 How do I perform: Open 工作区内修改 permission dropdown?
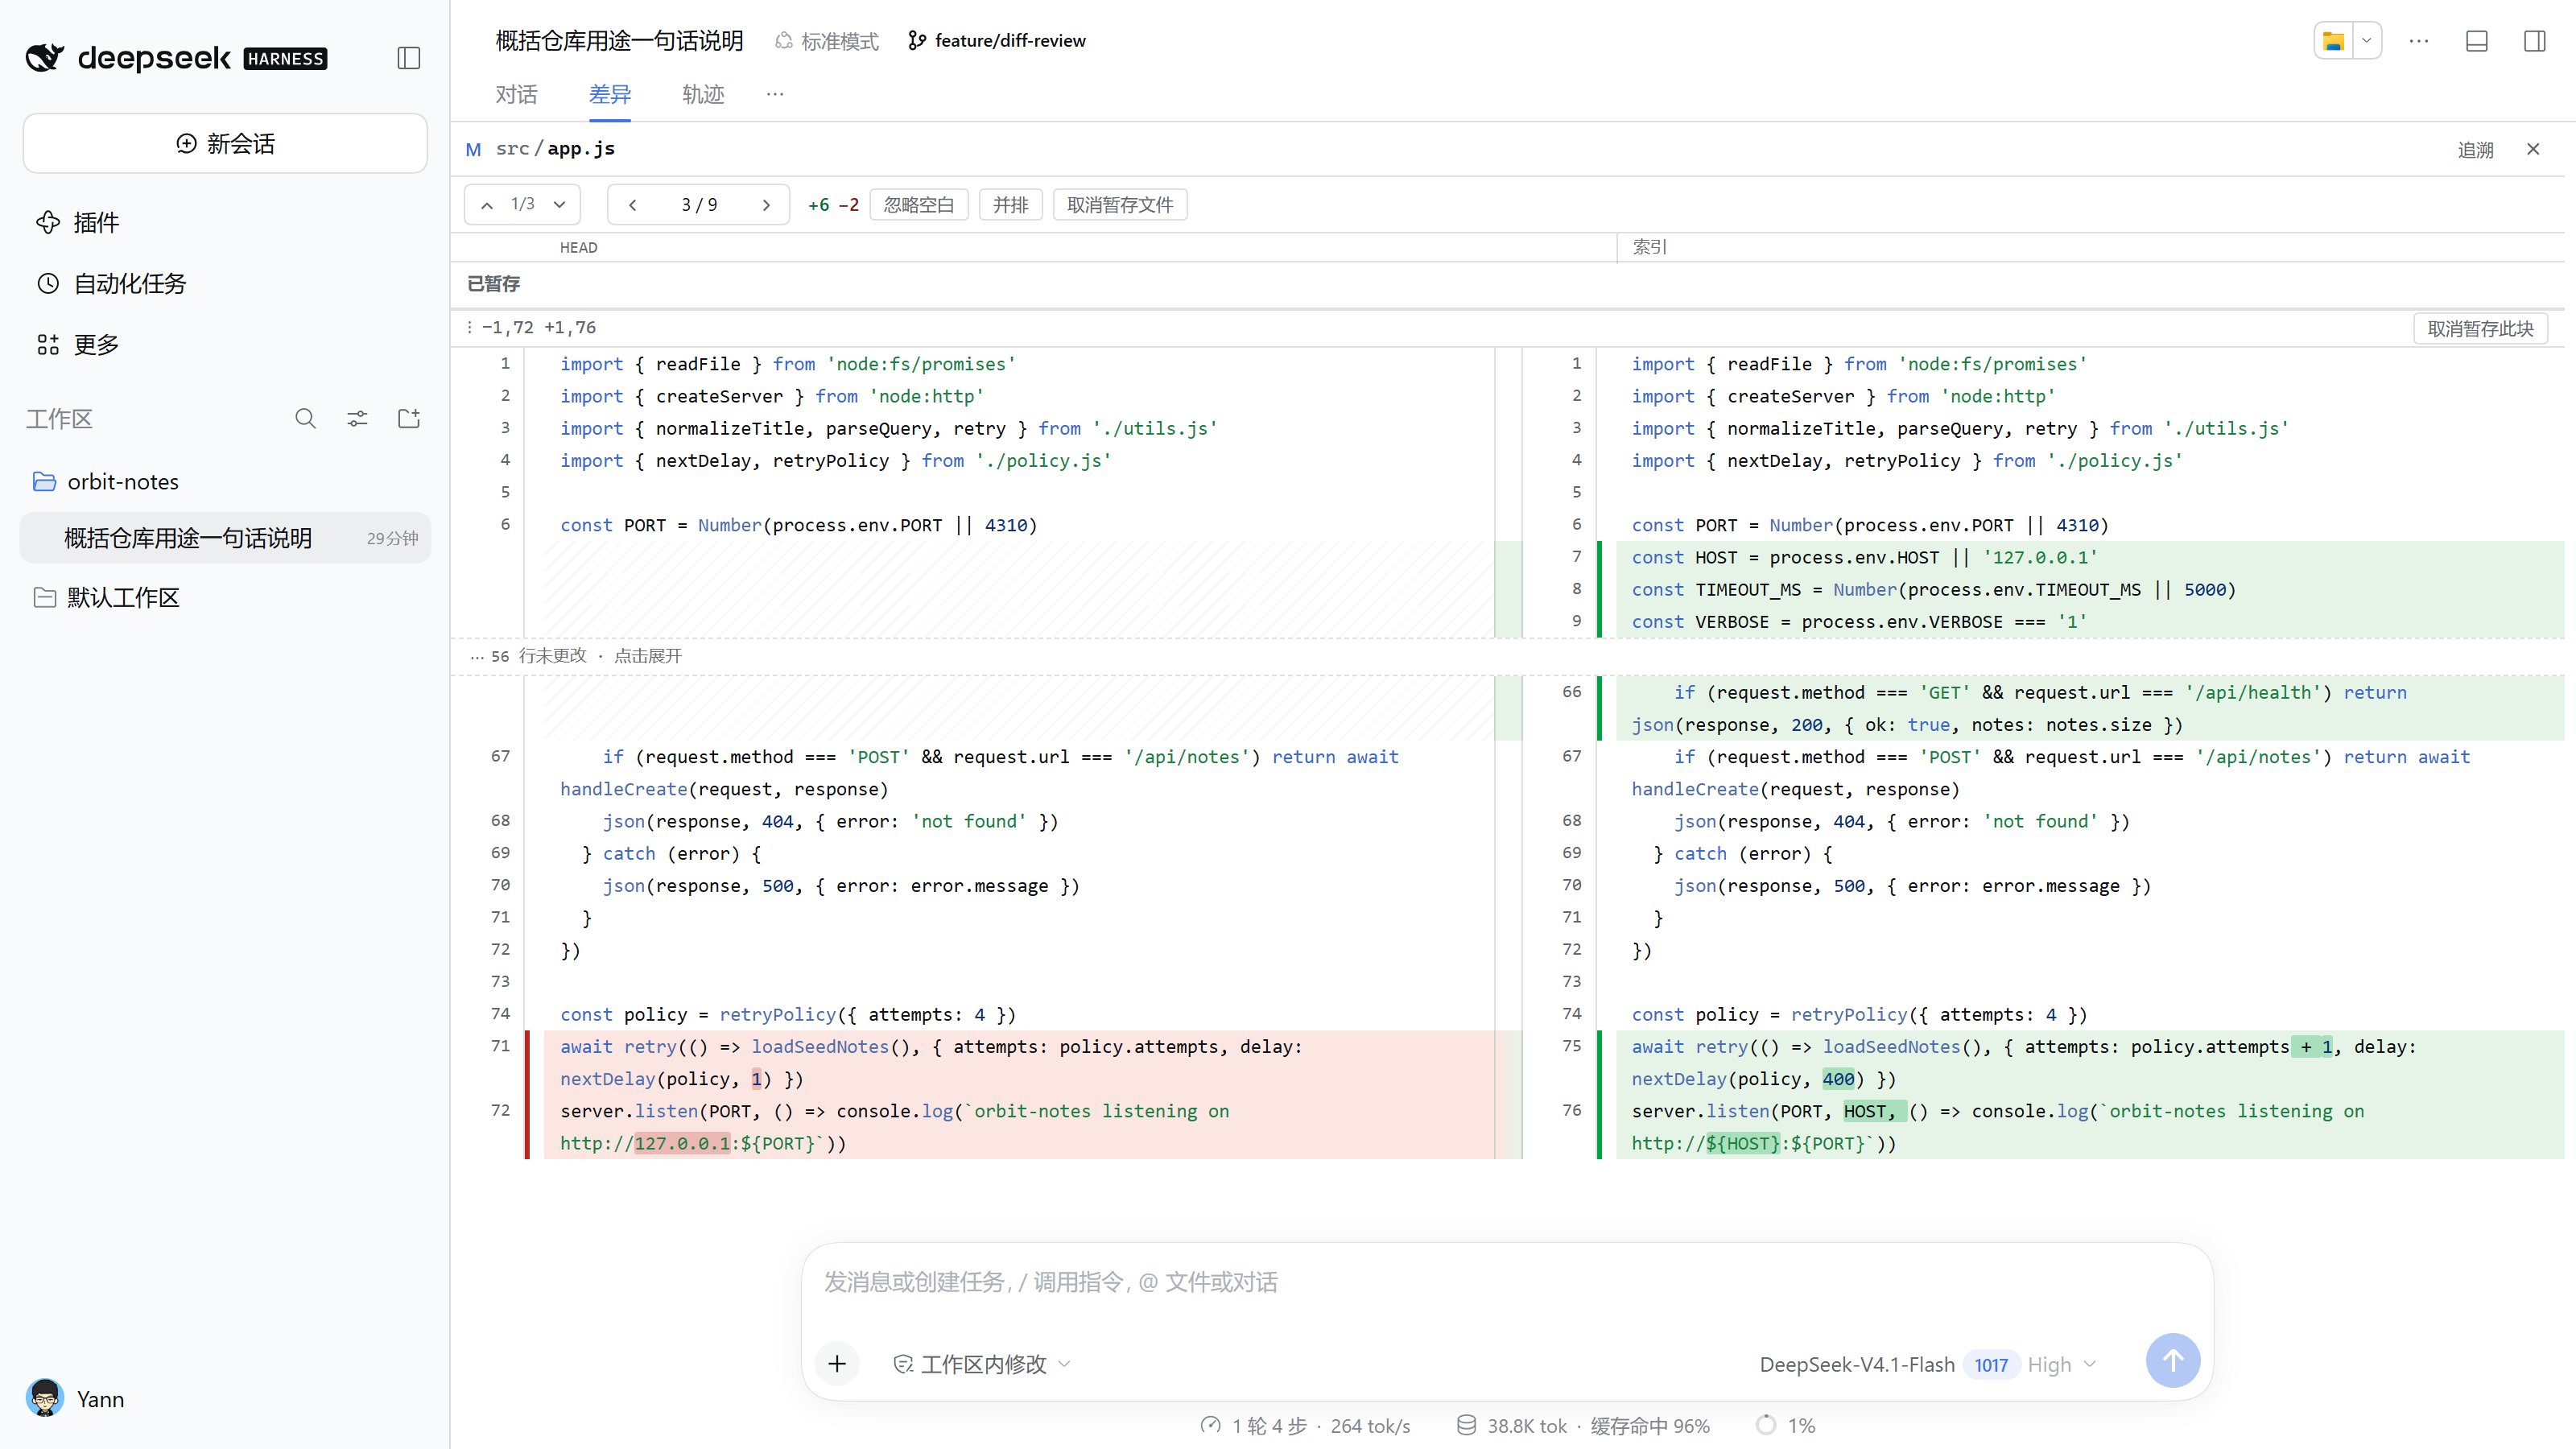(x=982, y=1364)
